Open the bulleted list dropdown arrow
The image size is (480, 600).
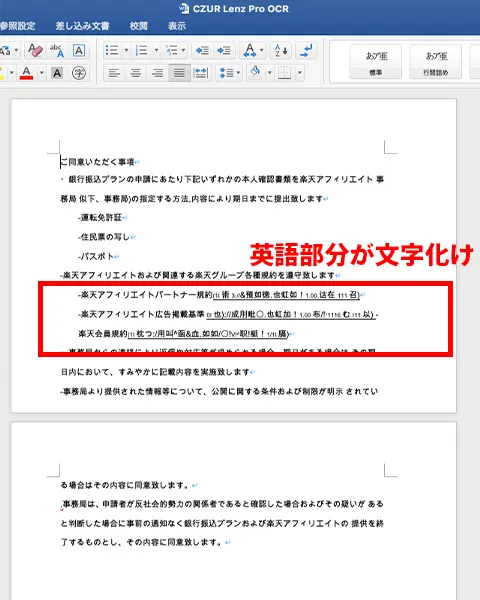click(x=126, y=50)
